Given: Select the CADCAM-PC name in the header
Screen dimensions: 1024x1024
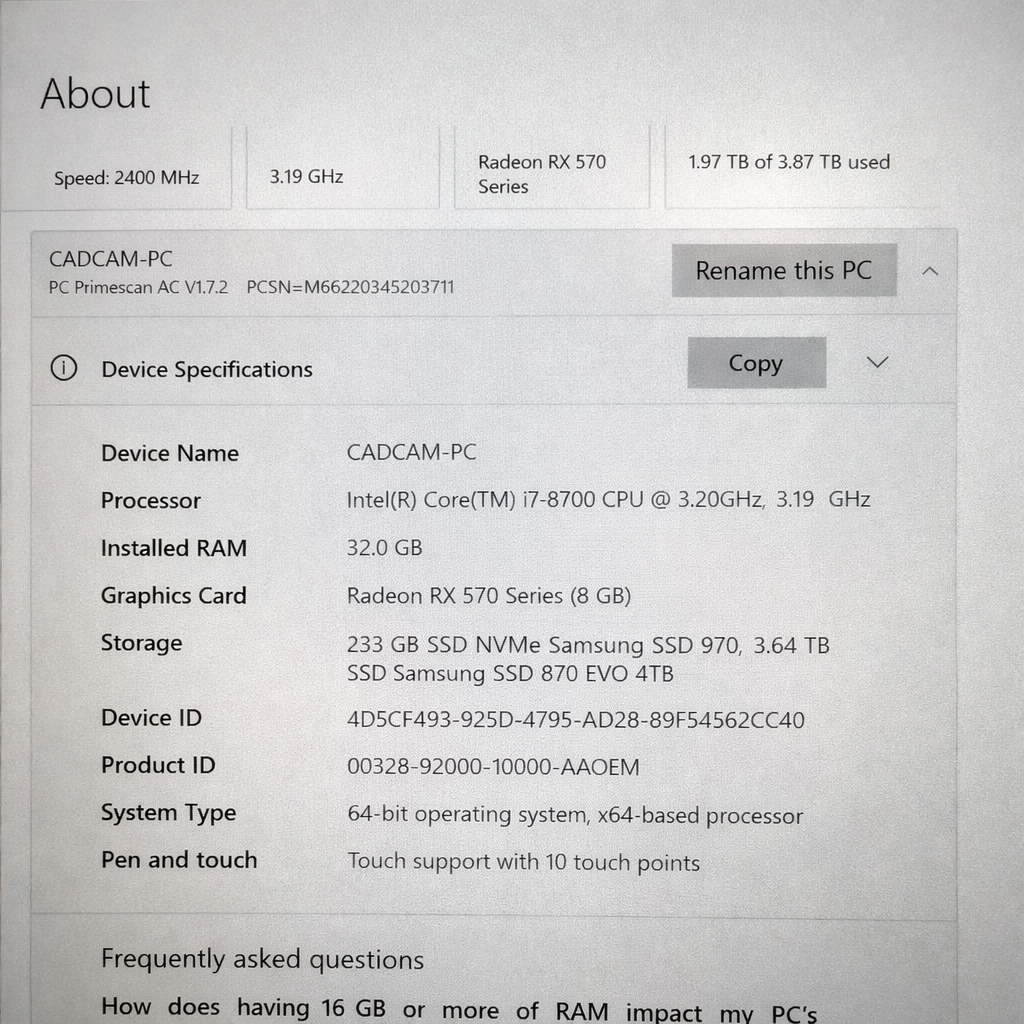Looking at the screenshot, I should 111,259.
